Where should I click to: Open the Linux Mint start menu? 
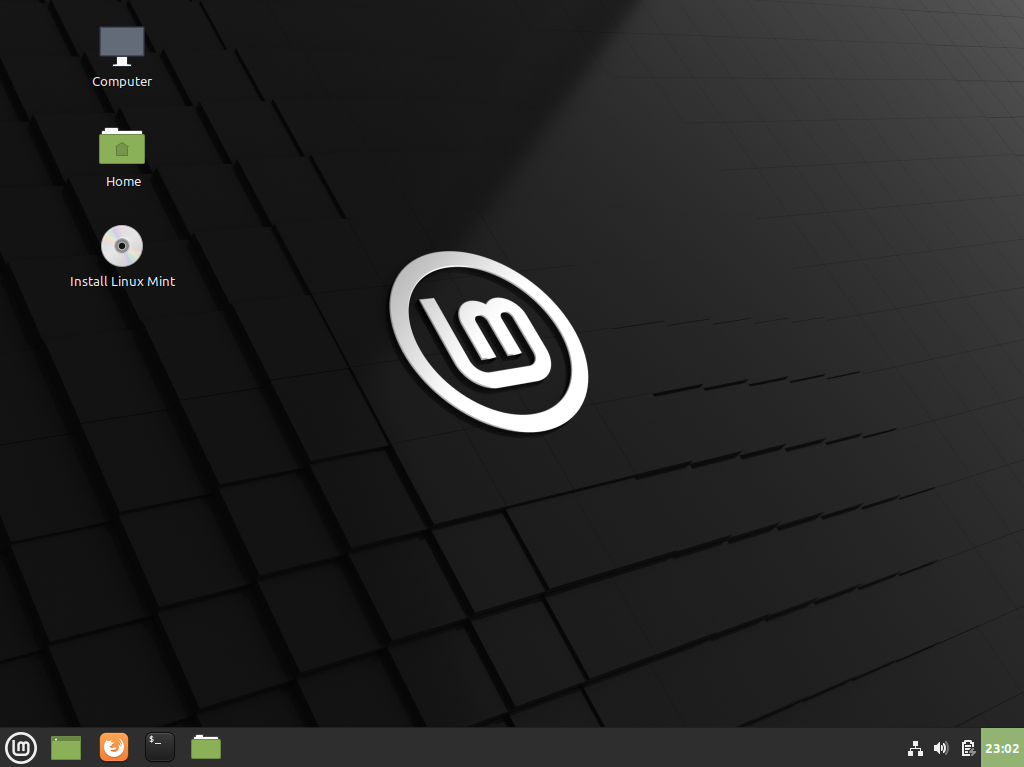(21, 747)
